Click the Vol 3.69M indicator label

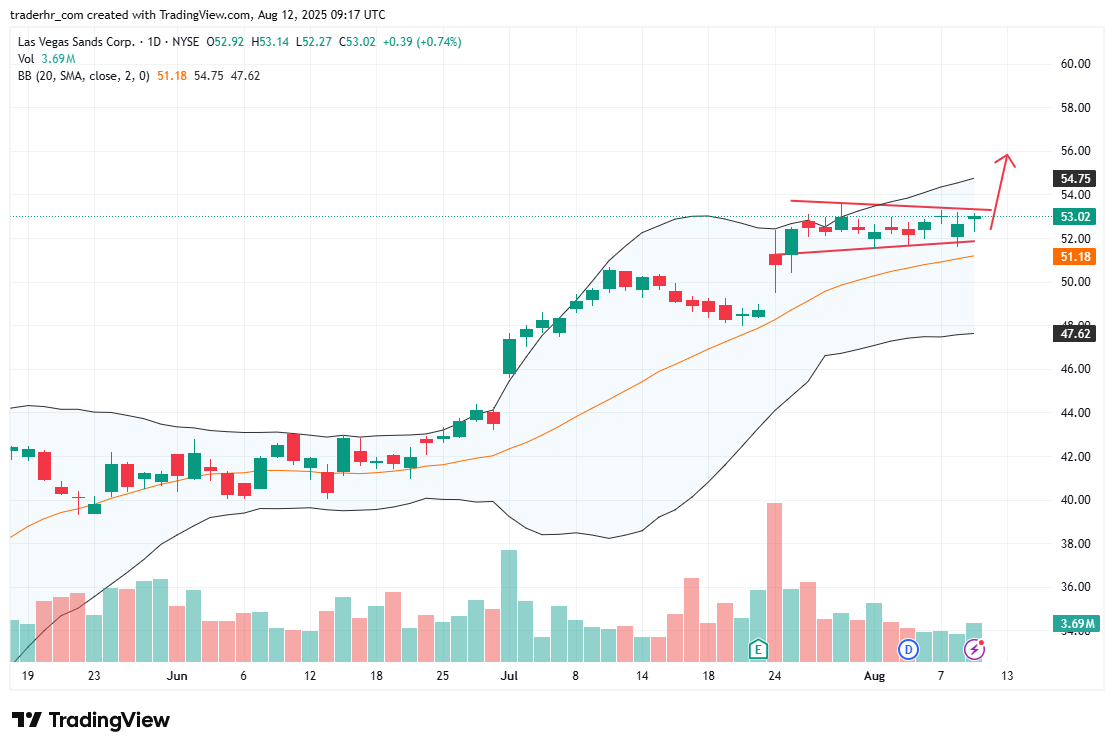(x=46, y=59)
